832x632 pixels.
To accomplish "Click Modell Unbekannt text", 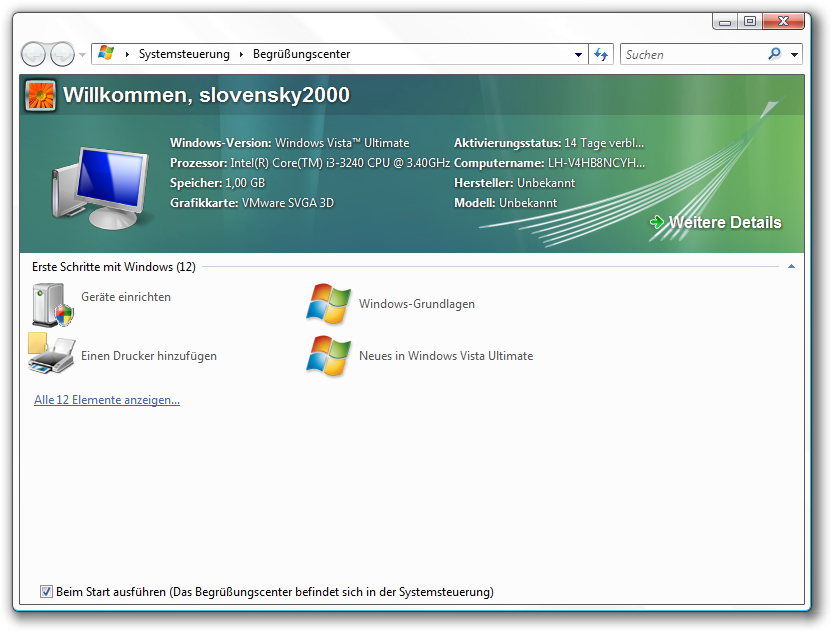I will pos(505,203).
